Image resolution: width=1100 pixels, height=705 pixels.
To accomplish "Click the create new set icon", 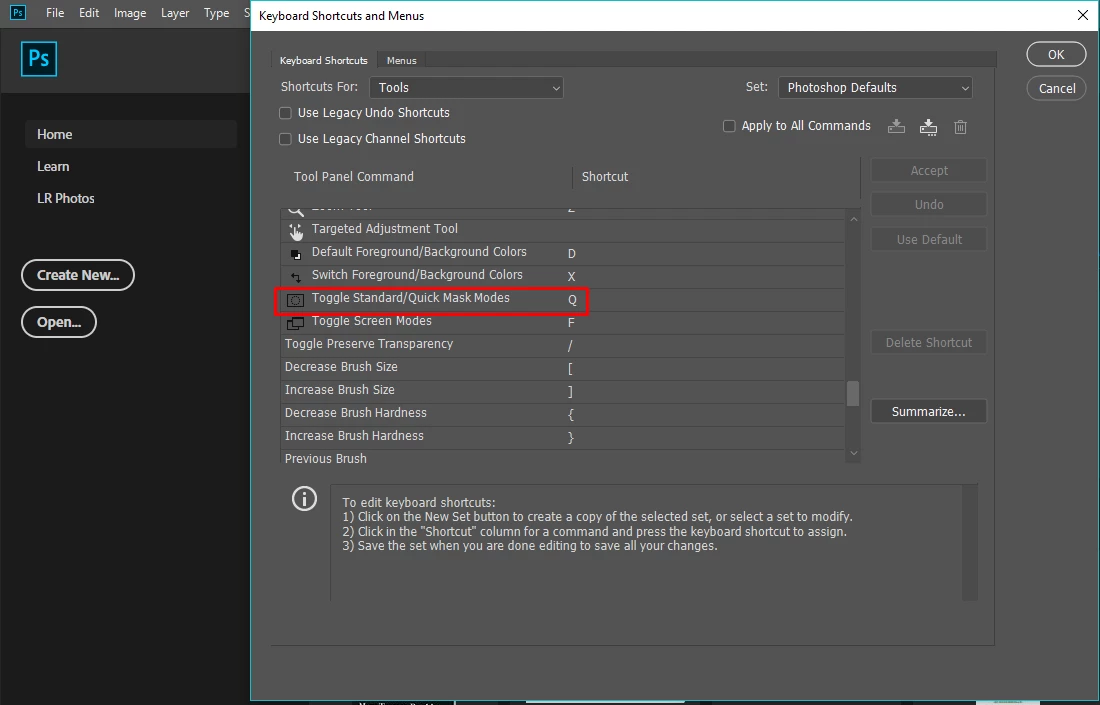I will (928, 127).
